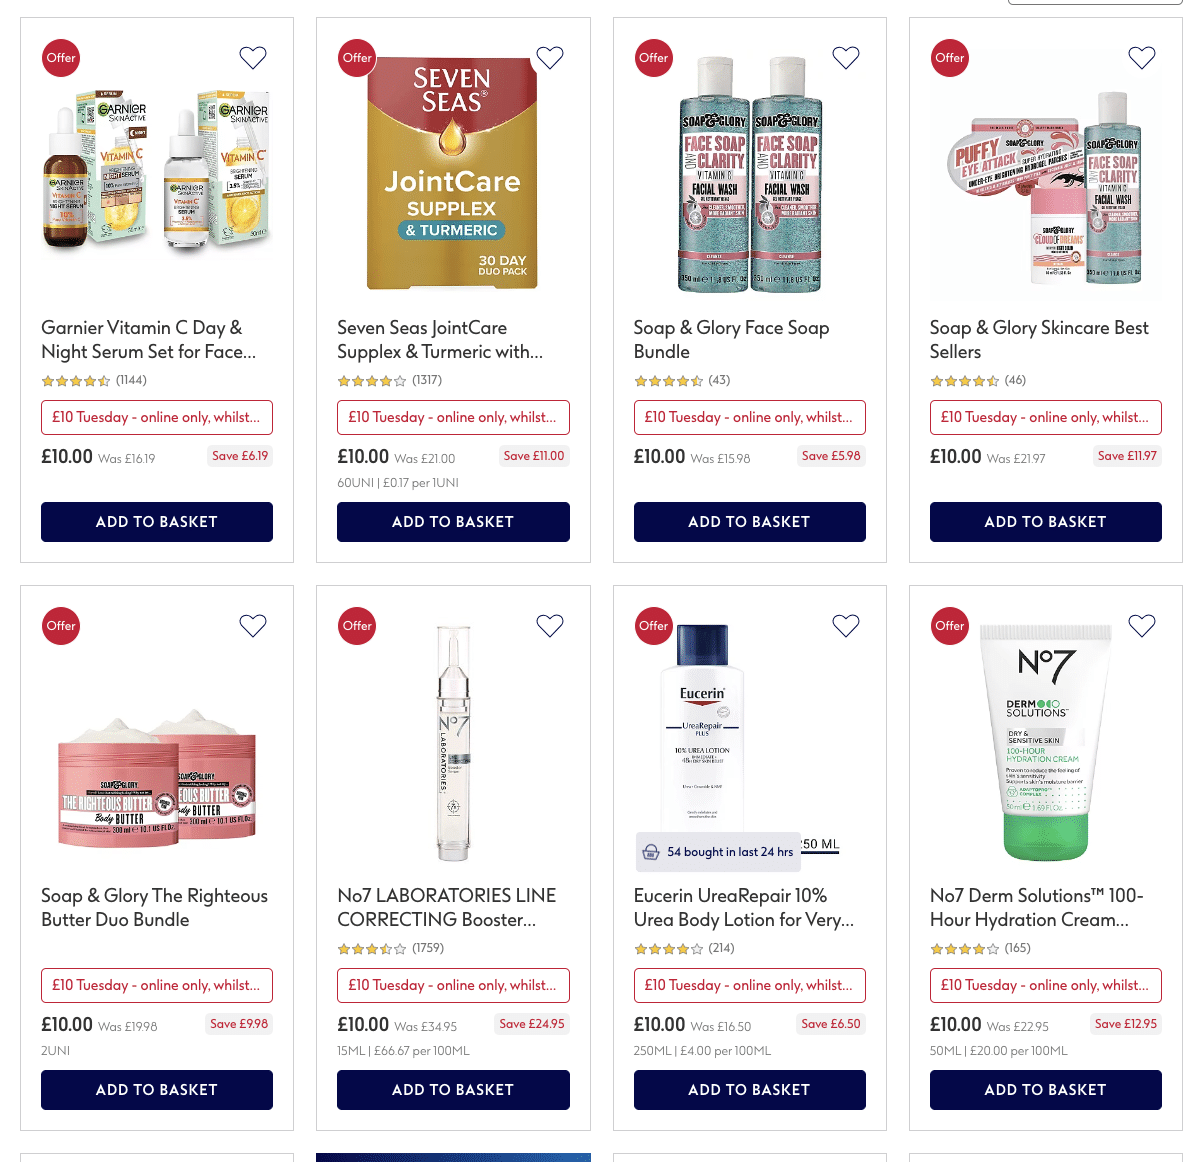Viewport: 1200px width, 1162px height.
Task: Open star rating reviews for No7 Booster
Action: [x=391, y=948]
